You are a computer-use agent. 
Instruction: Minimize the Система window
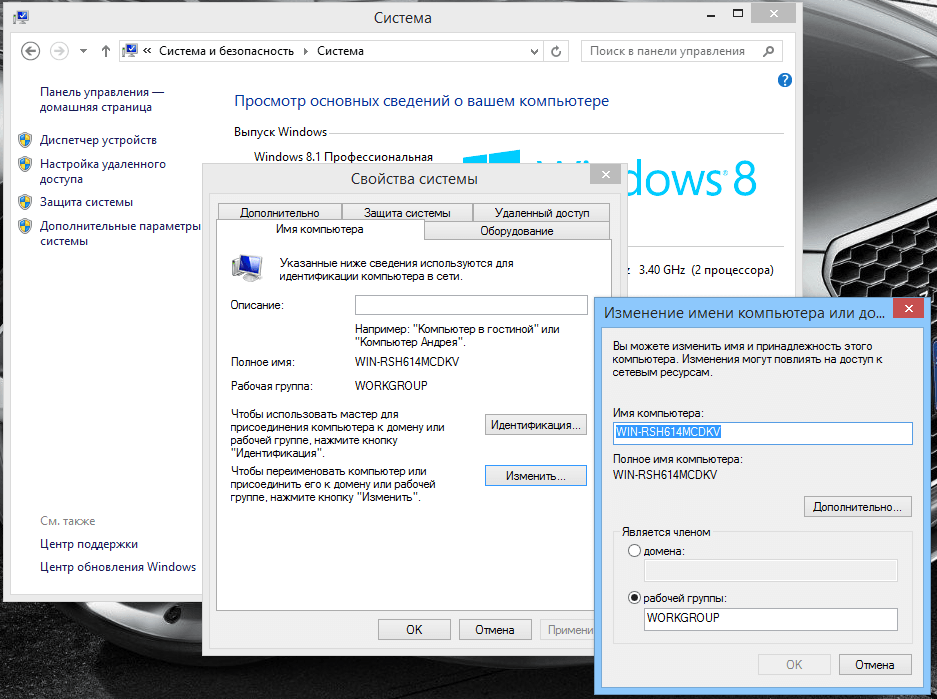tap(711, 14)
